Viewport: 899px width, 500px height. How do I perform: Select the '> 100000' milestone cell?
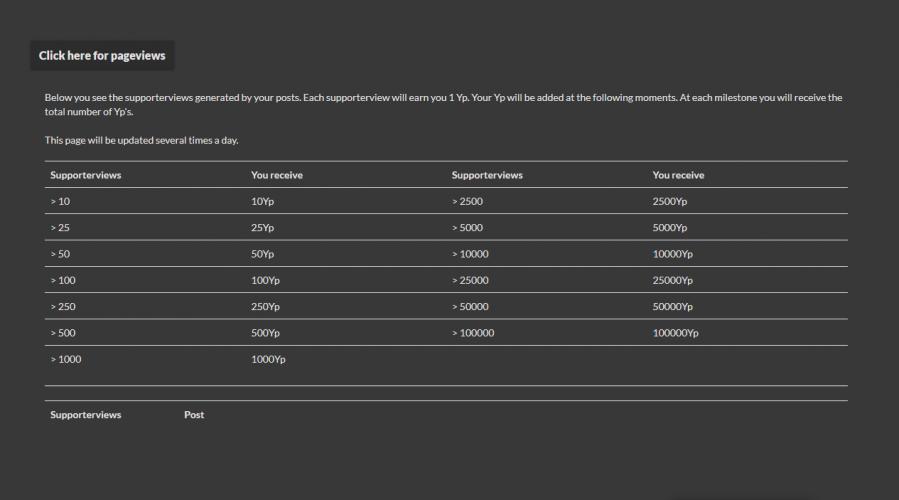click(473, 333)
